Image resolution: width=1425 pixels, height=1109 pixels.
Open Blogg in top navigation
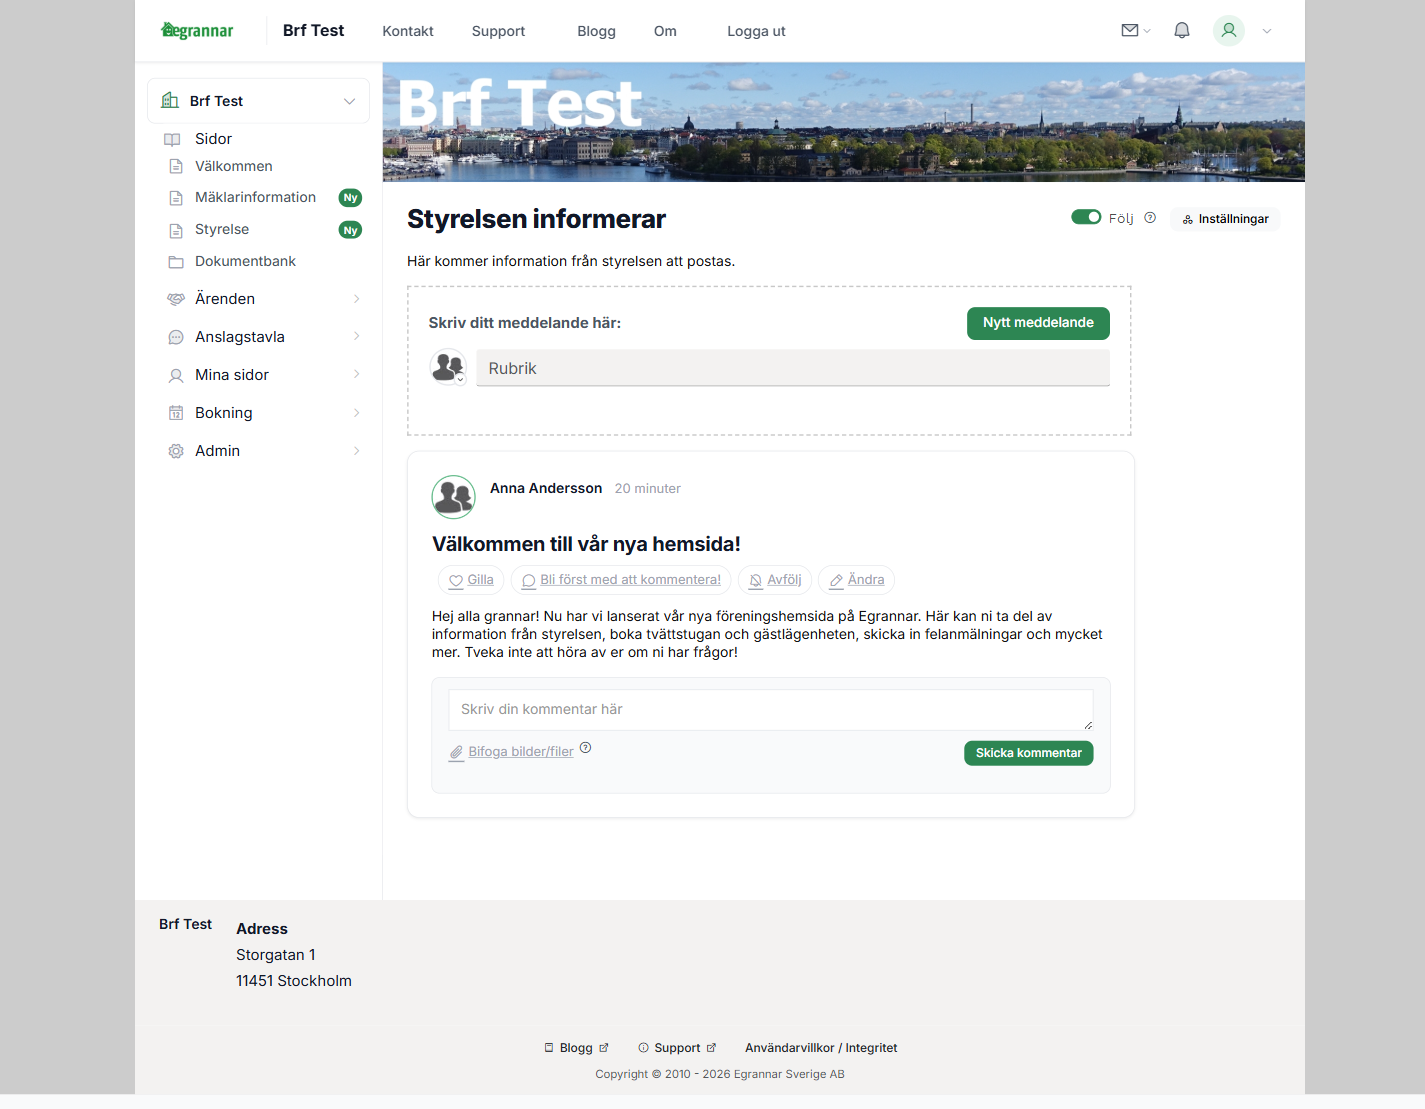tap(596, 31)
